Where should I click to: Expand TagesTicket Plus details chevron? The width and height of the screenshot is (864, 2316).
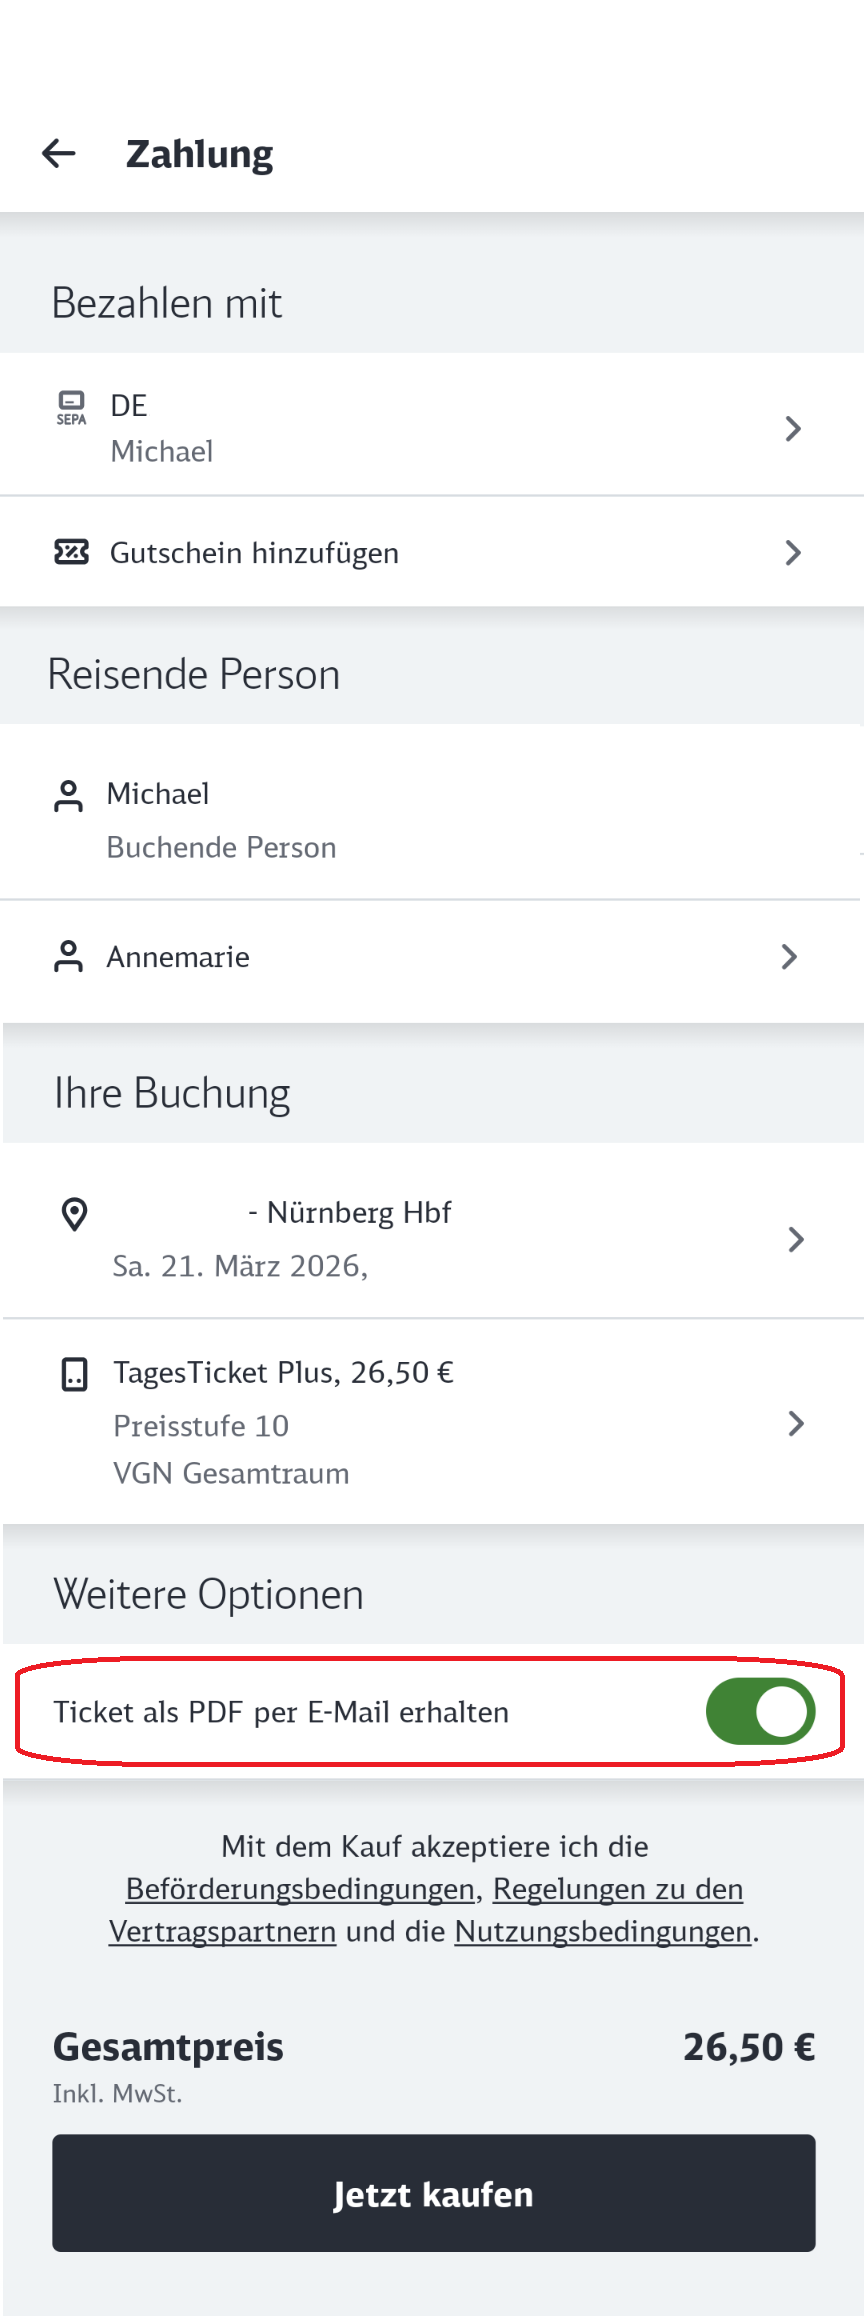pyautogui.click(x=796, y=1424)
